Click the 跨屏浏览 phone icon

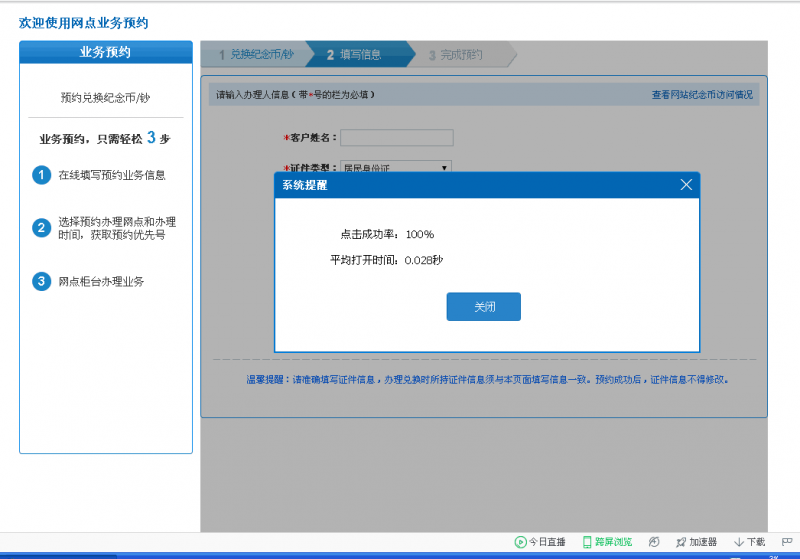point(587,542)
